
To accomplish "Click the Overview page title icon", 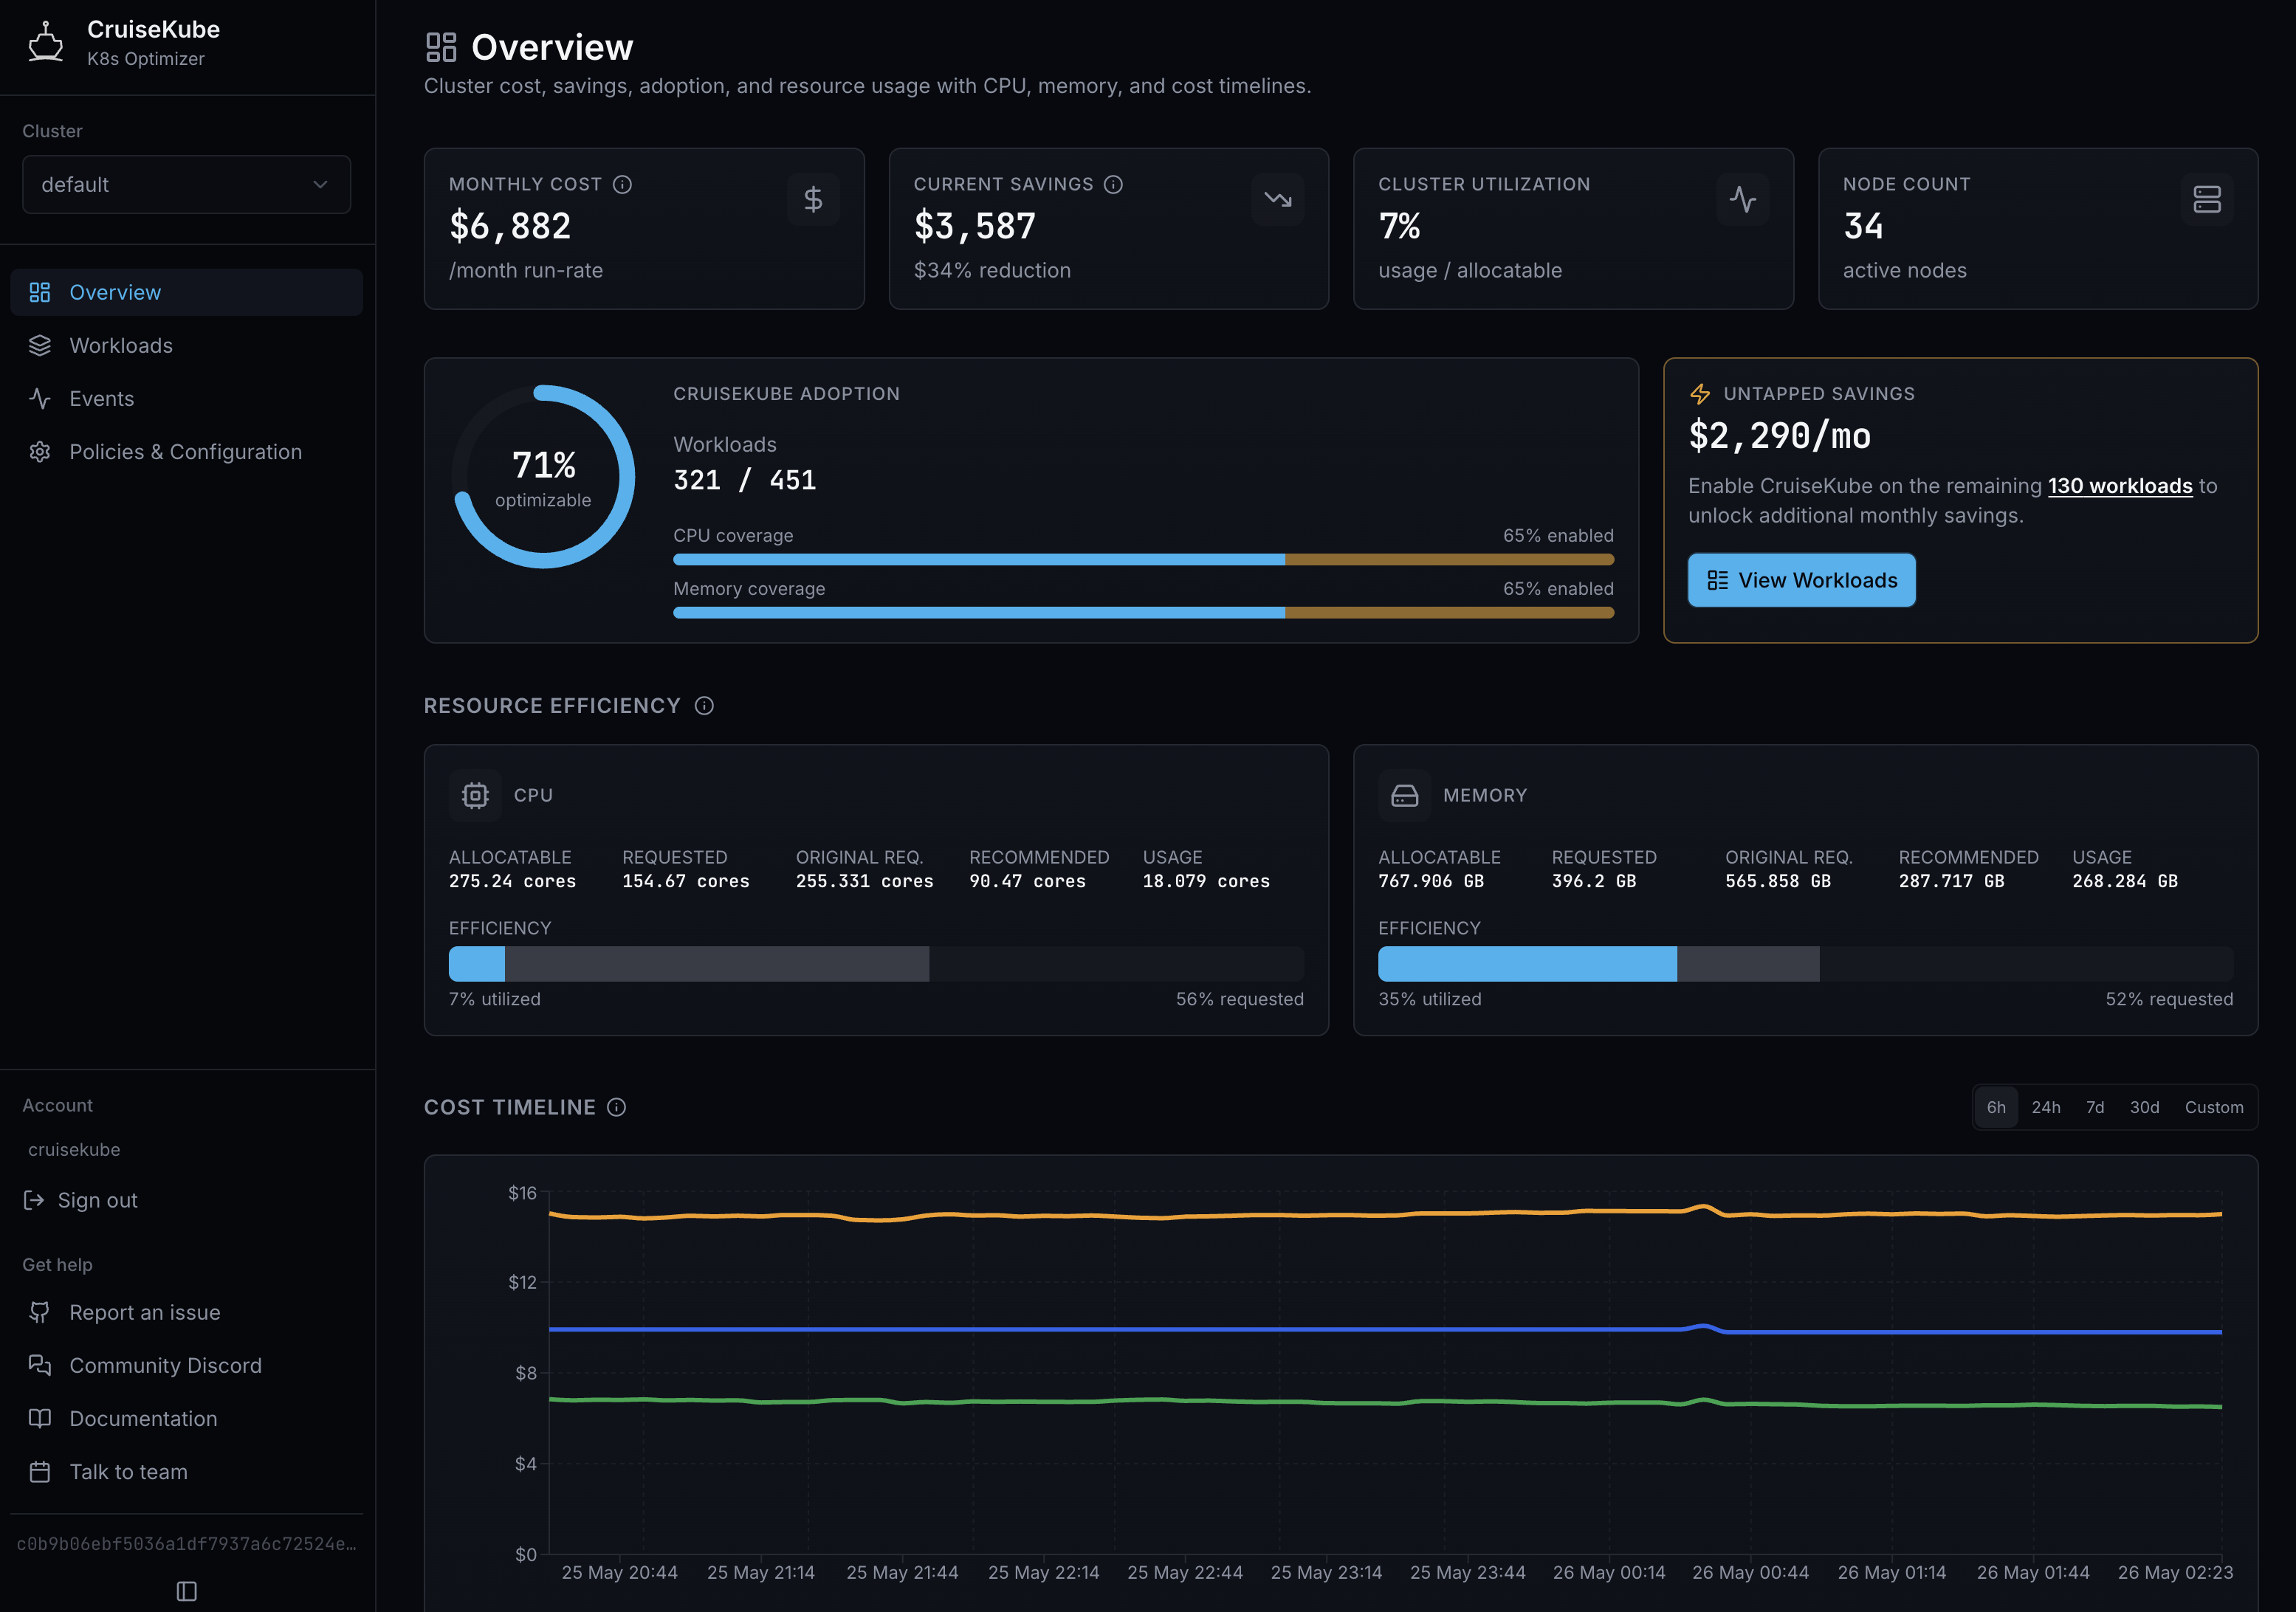I will pyautogui.click(x=441, y=47).
